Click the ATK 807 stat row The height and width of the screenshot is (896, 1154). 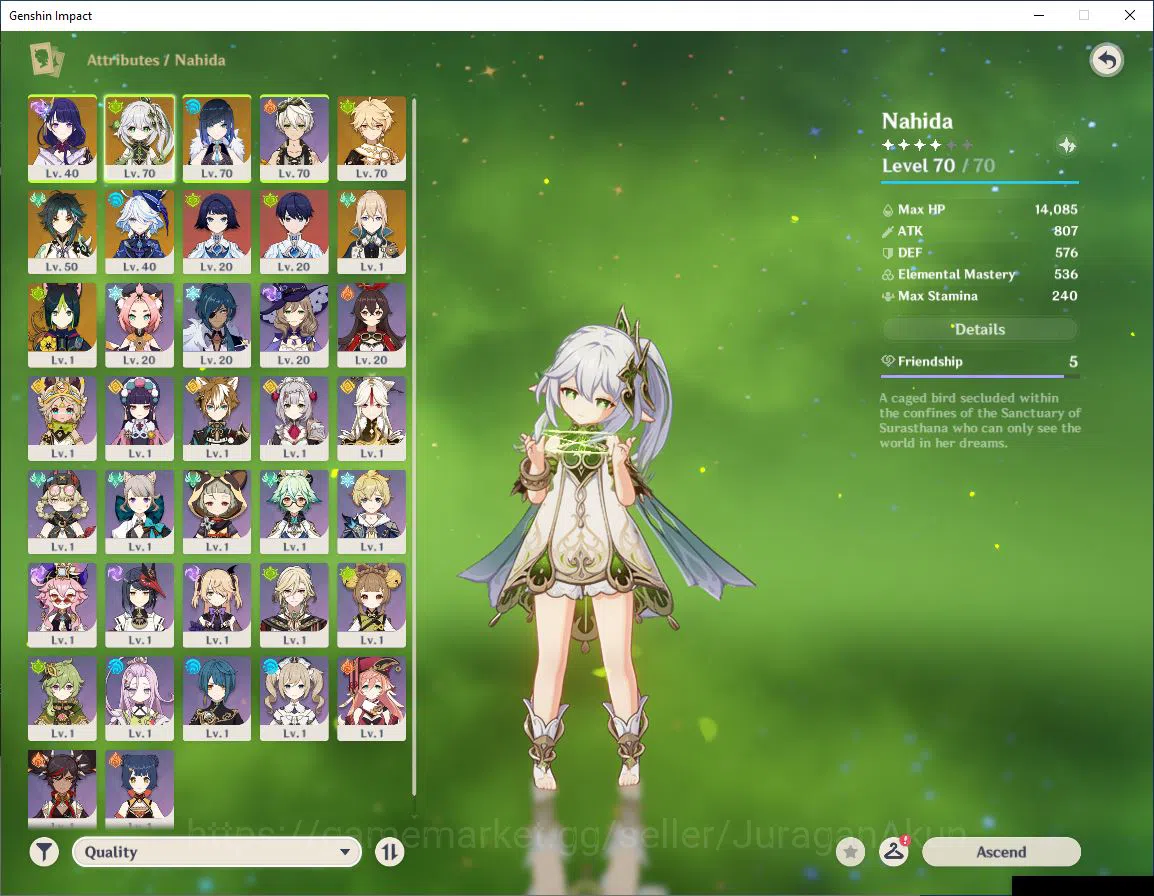click(x=980, y=231)
